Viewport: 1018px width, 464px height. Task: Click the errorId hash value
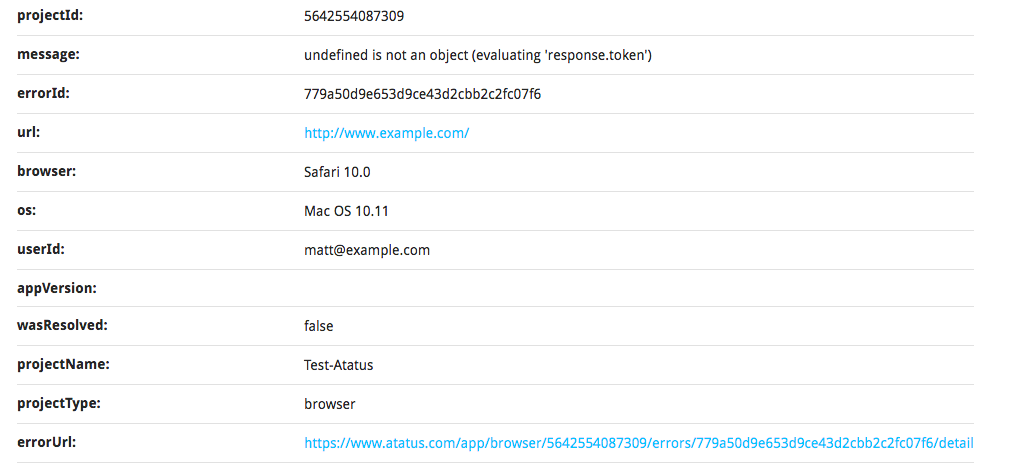pyautogui.click(x=423, y=94)
